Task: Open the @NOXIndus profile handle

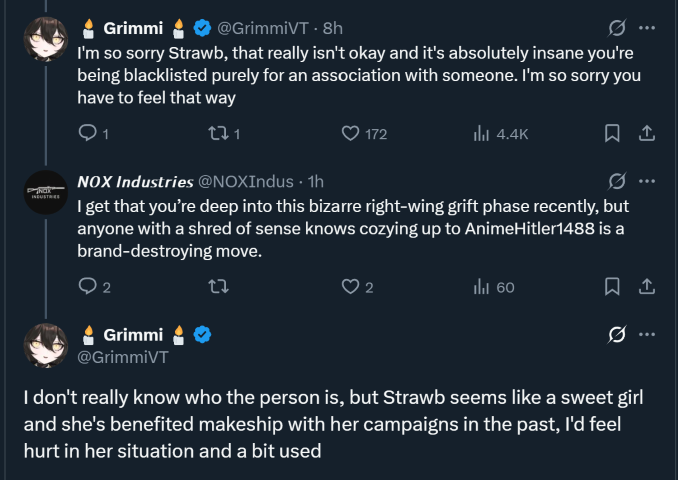Action: click(x=246, y=182)
